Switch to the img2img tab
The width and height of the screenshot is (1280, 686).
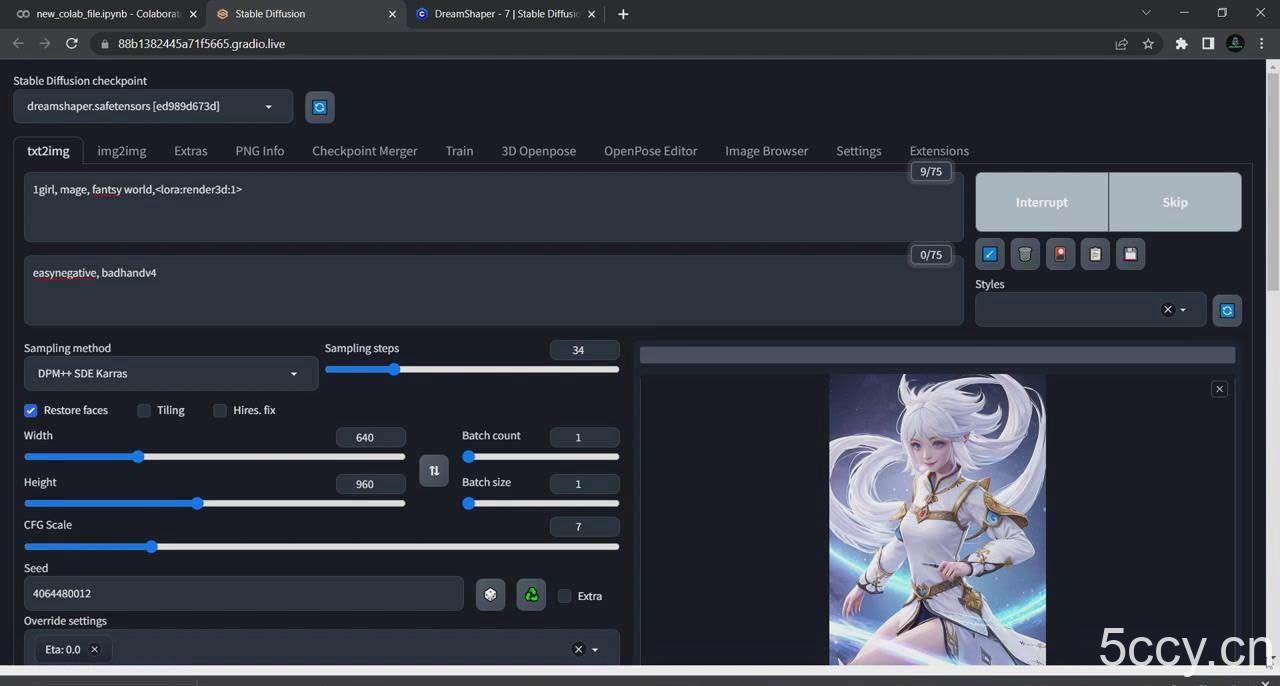(x=122, y=151)
